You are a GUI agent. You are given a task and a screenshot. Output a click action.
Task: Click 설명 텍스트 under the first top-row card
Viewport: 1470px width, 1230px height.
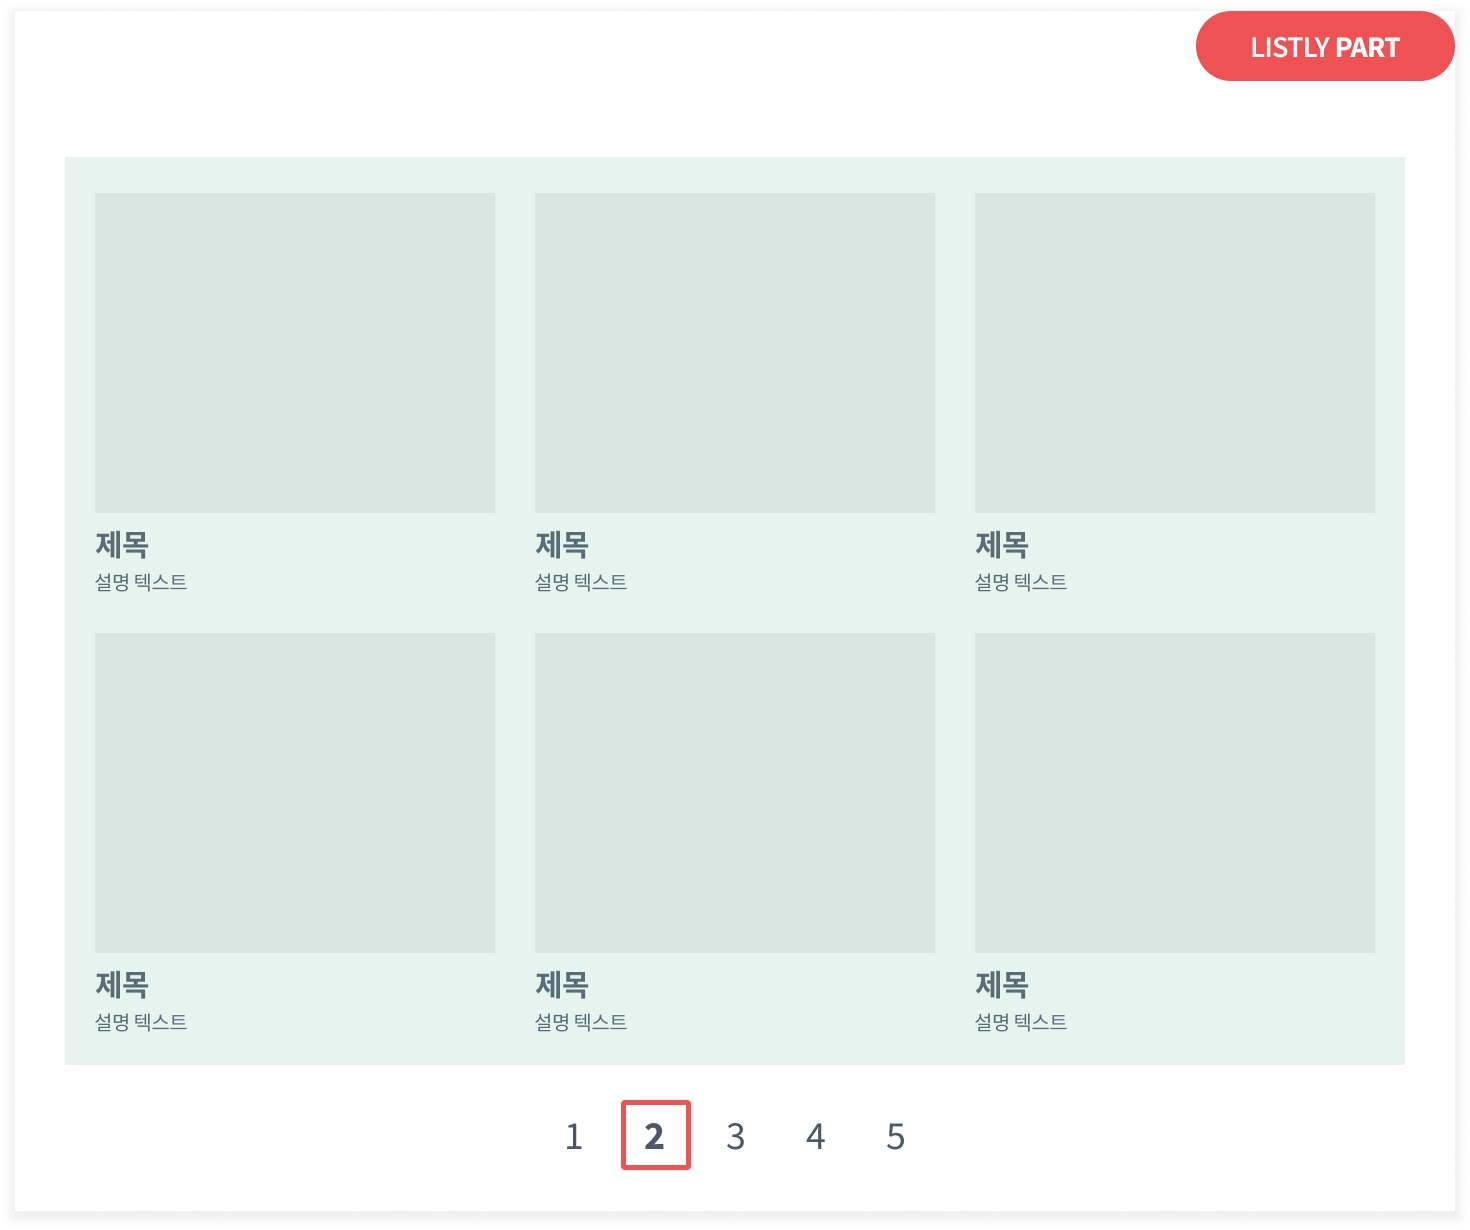point(141,582)
